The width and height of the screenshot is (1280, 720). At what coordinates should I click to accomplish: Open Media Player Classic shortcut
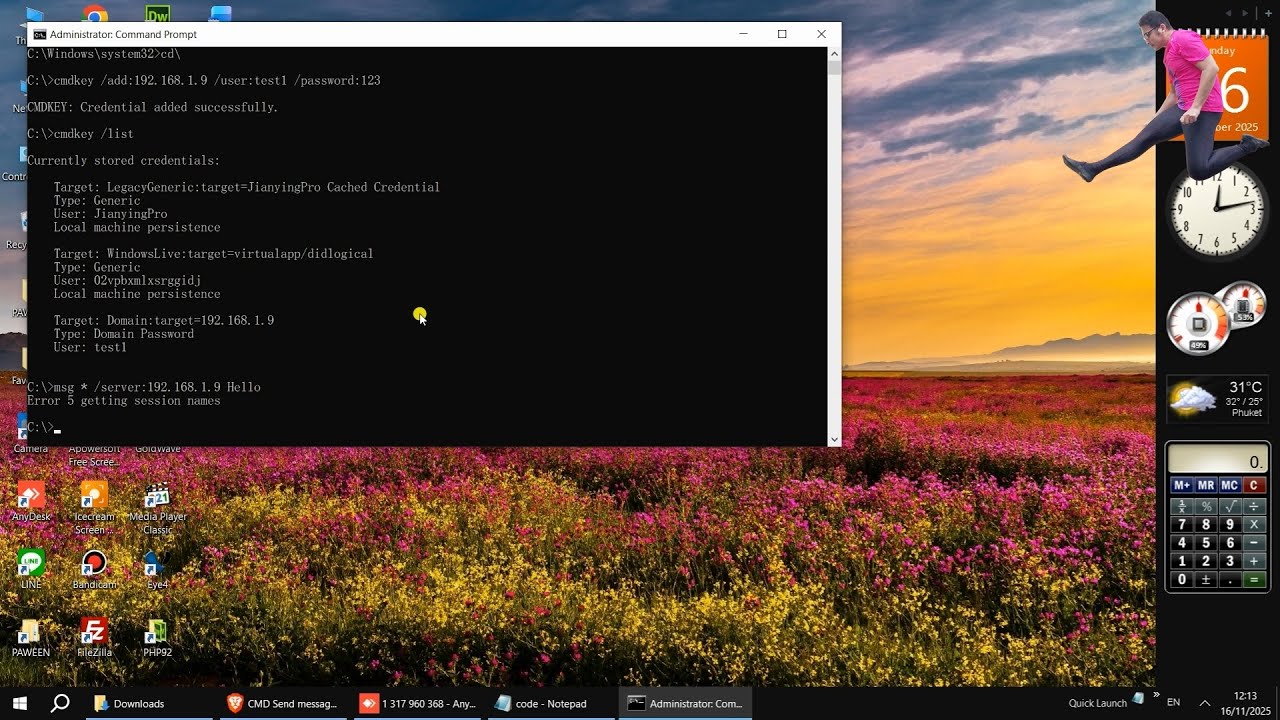157,508
